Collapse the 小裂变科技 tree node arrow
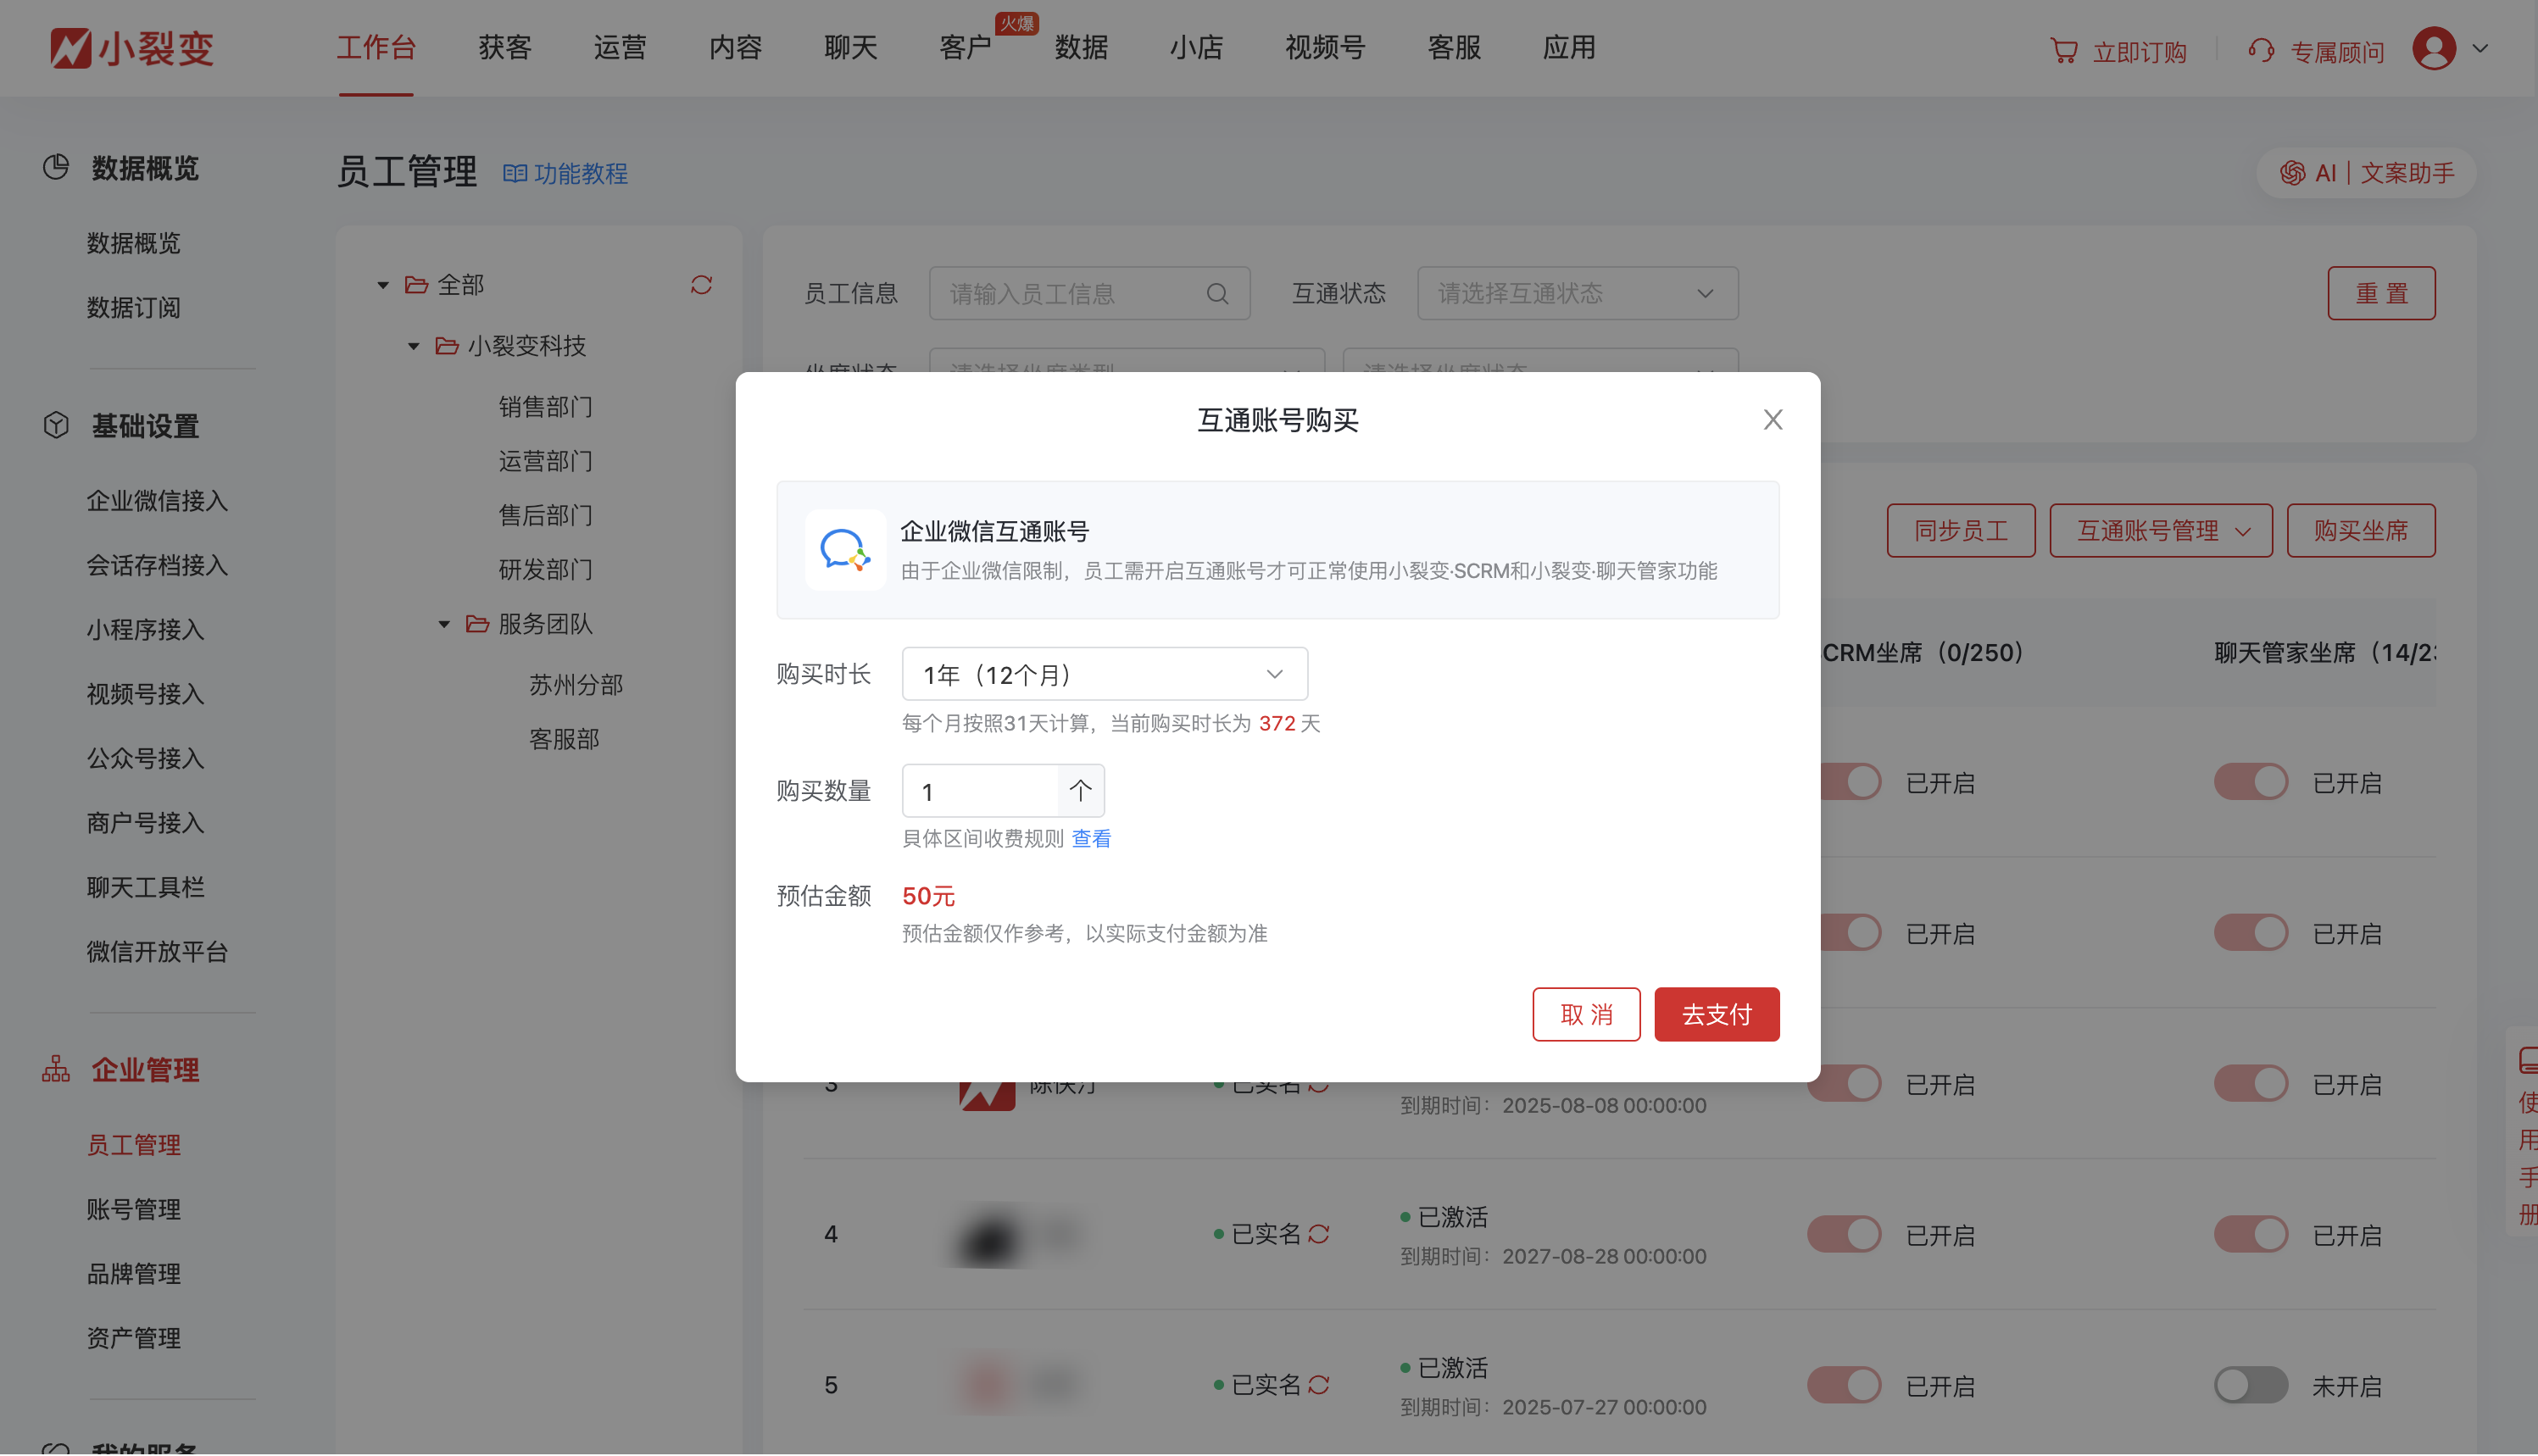2538x1456 pixels. (414, 347)
